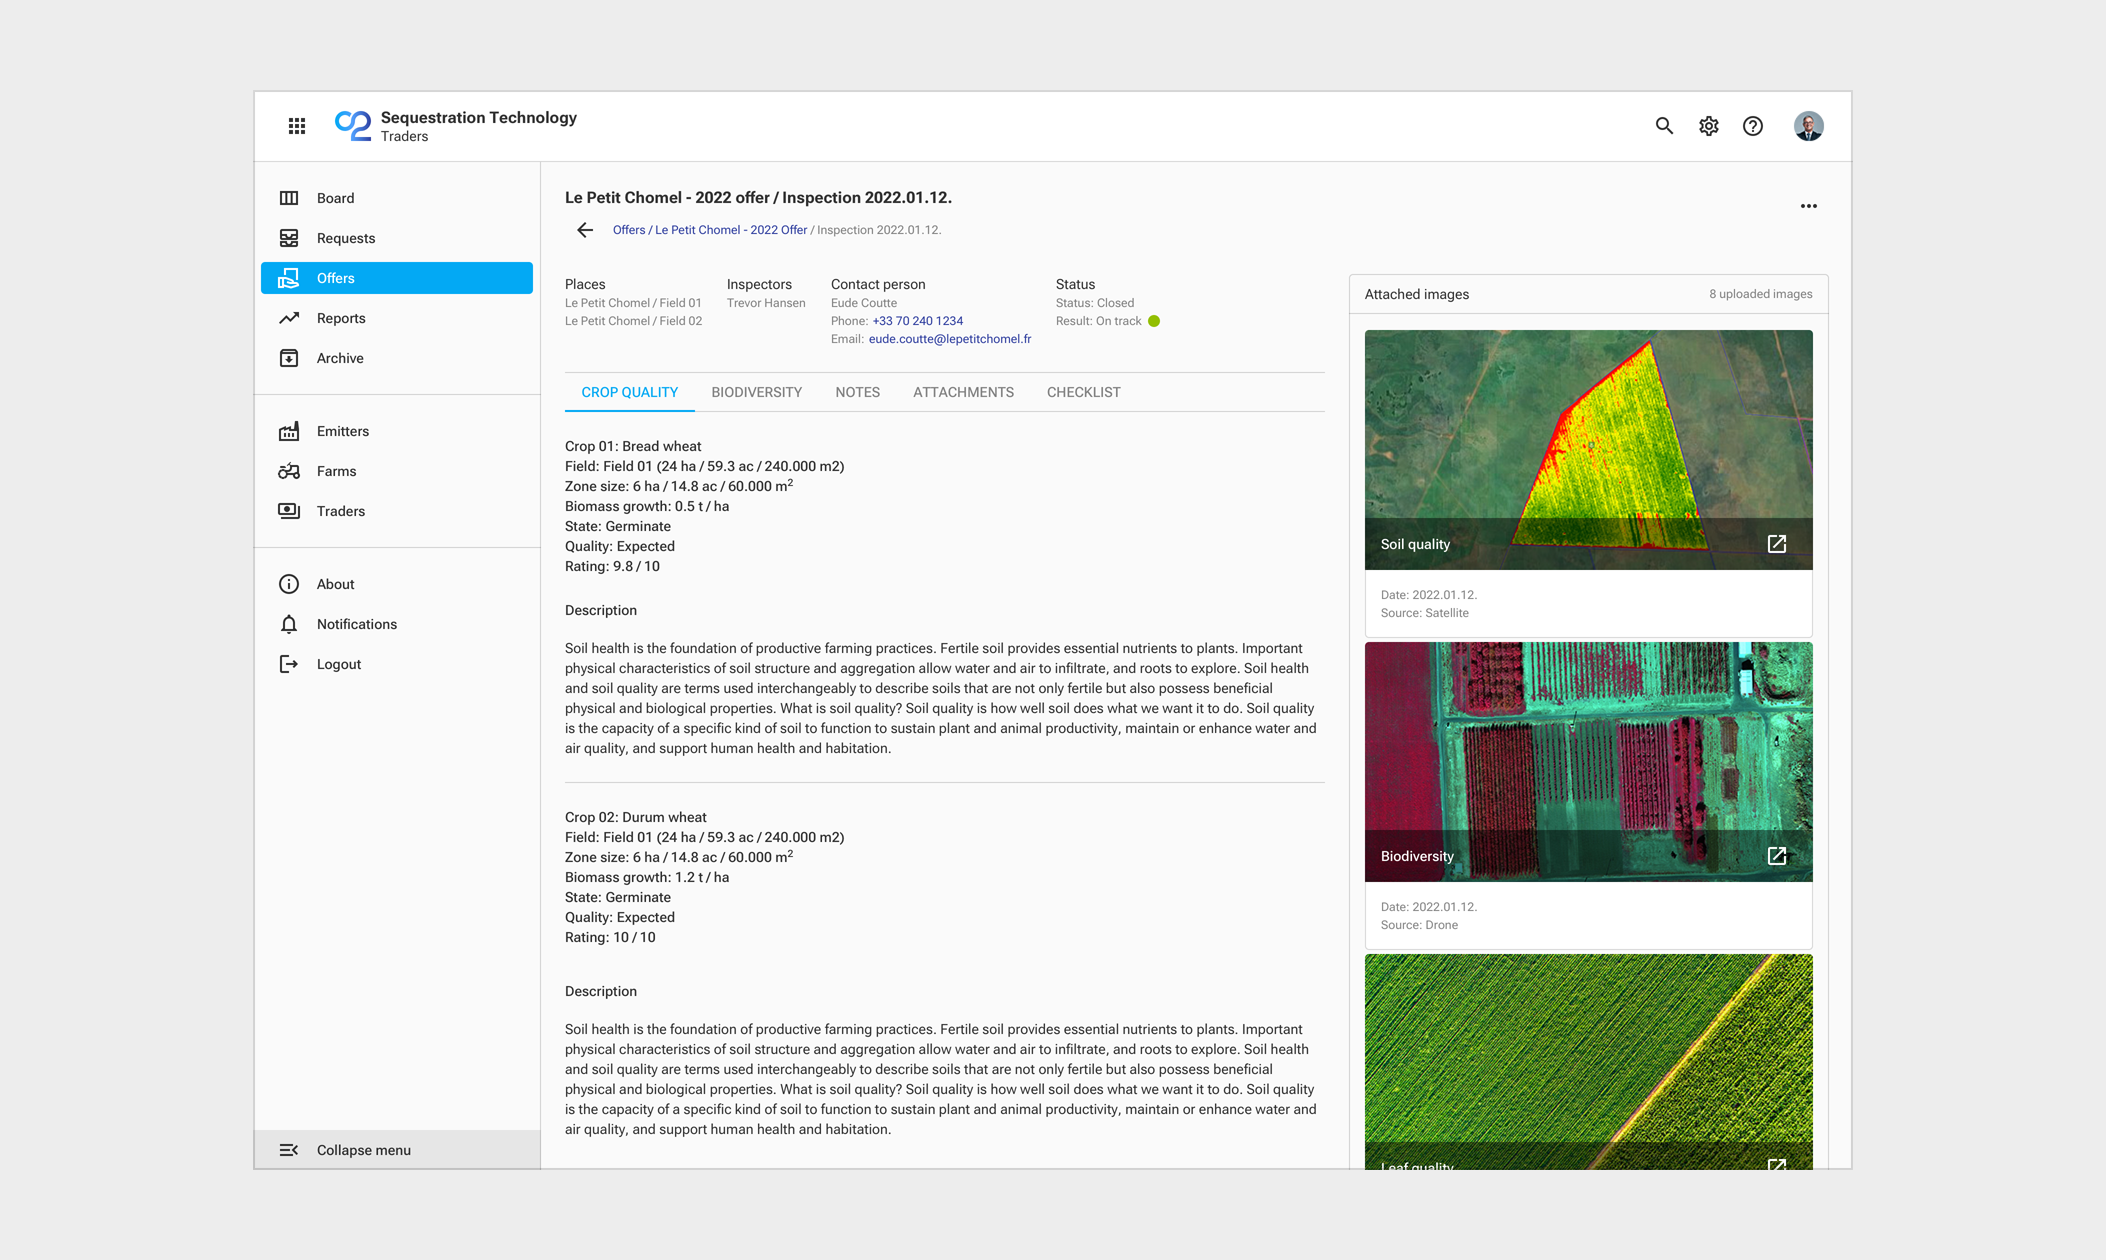Choose Logout in the sidebar menu
Image resolution: width=2106 pixels, height=1260 pixels.
point(397,664)
